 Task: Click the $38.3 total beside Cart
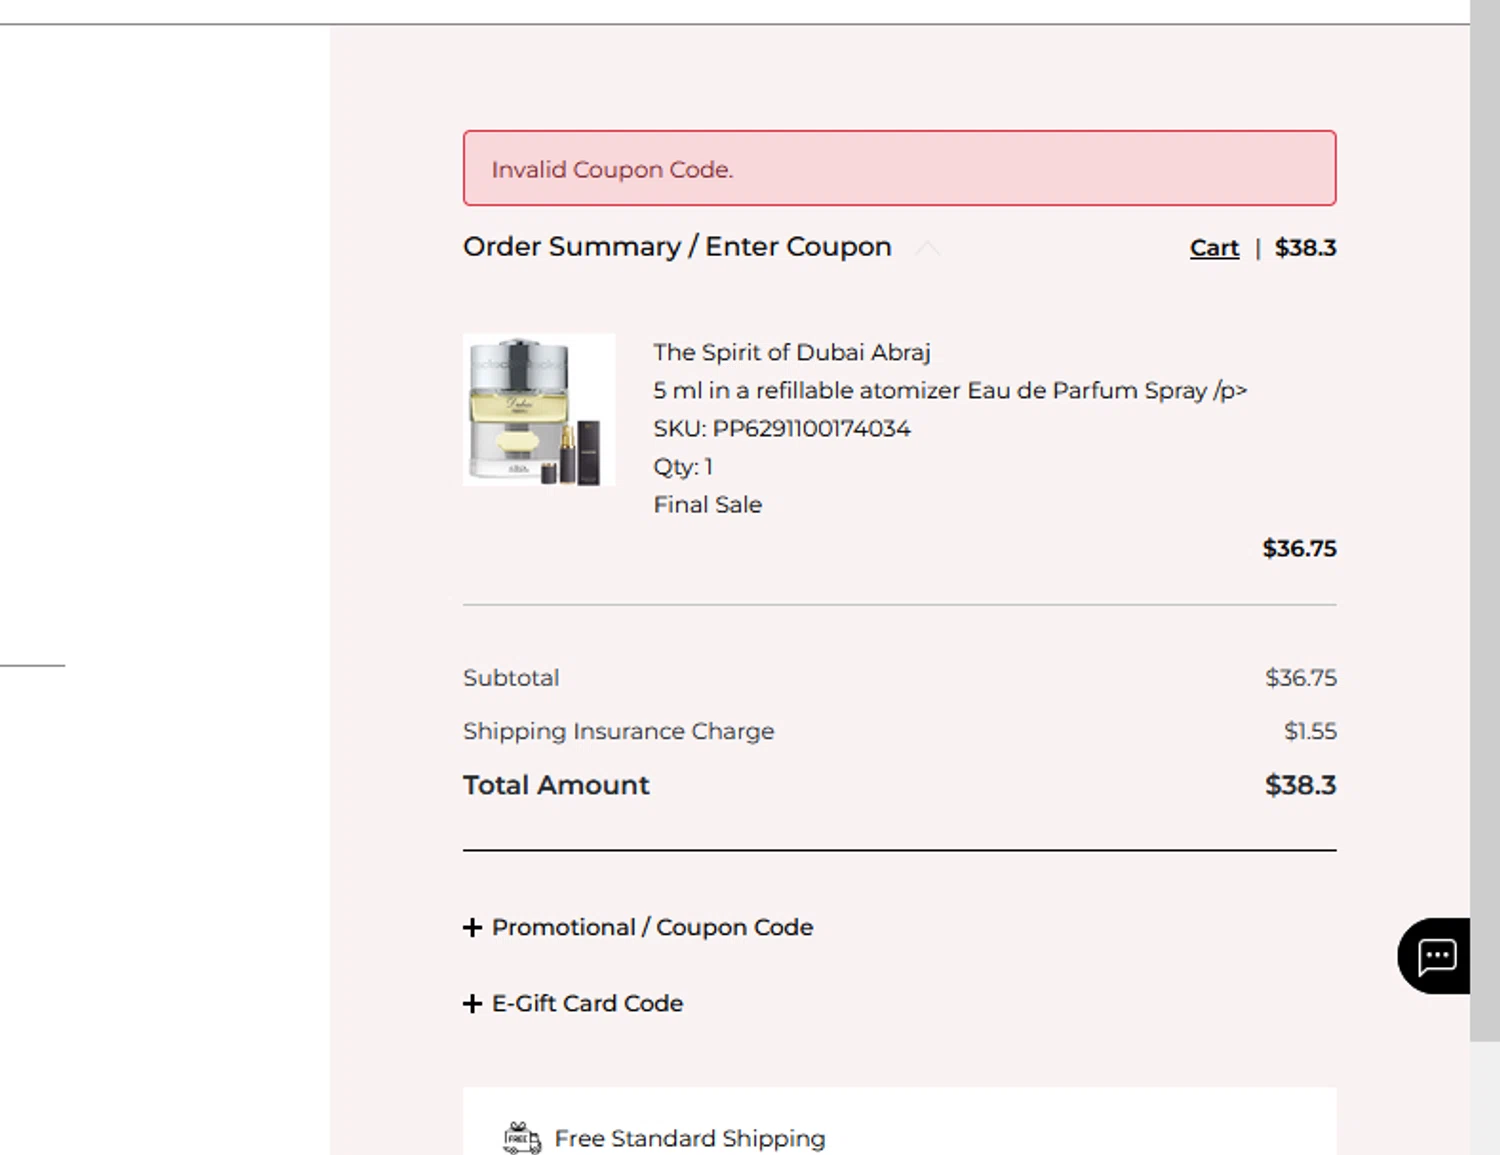(x=1305, y=248)
